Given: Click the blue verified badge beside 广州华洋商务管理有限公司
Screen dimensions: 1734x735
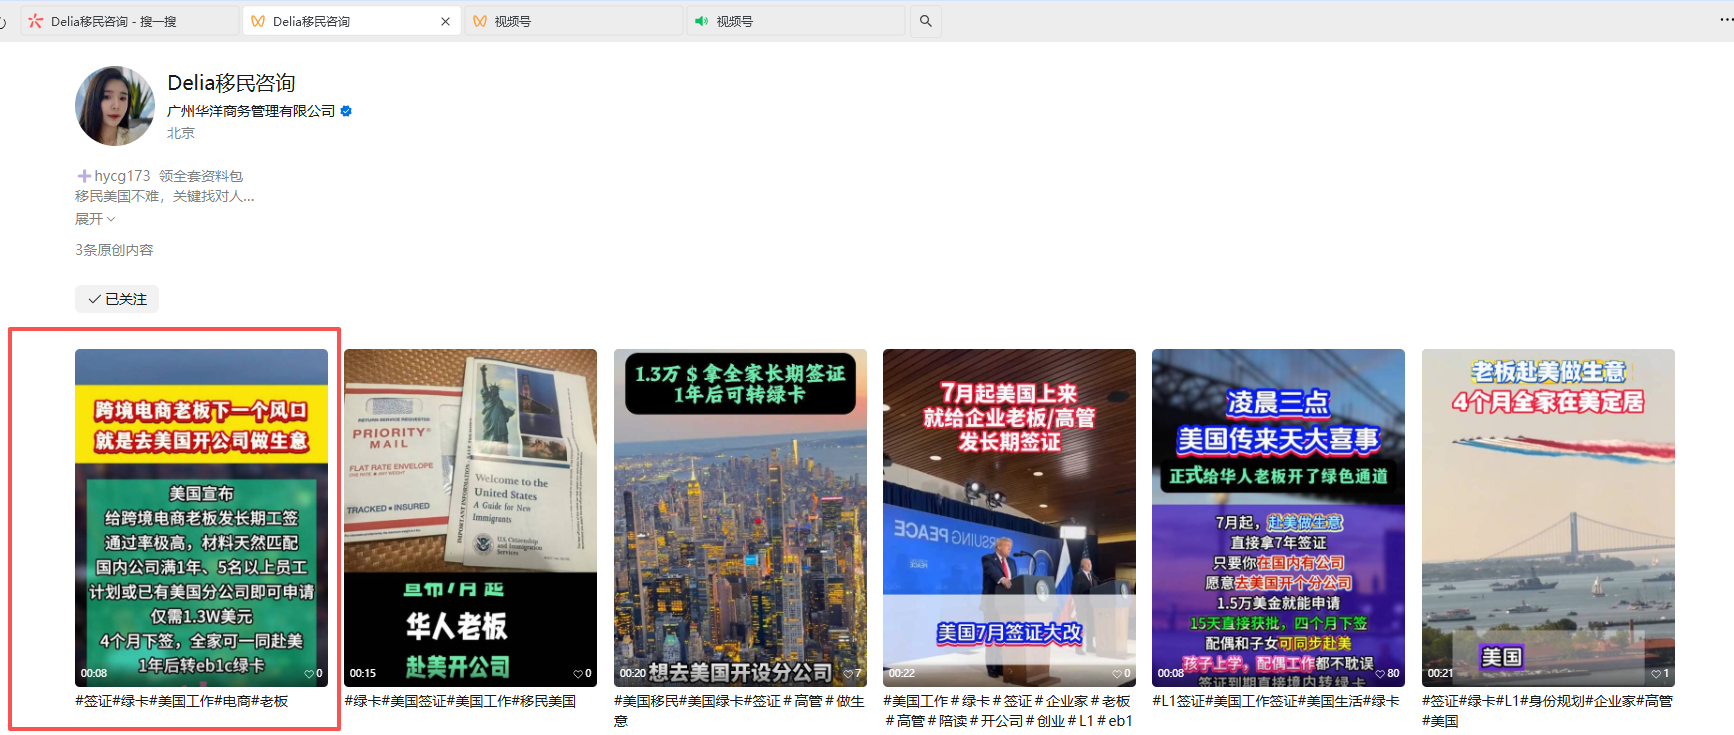Looking at the screenshot, I should coord(346,111).
